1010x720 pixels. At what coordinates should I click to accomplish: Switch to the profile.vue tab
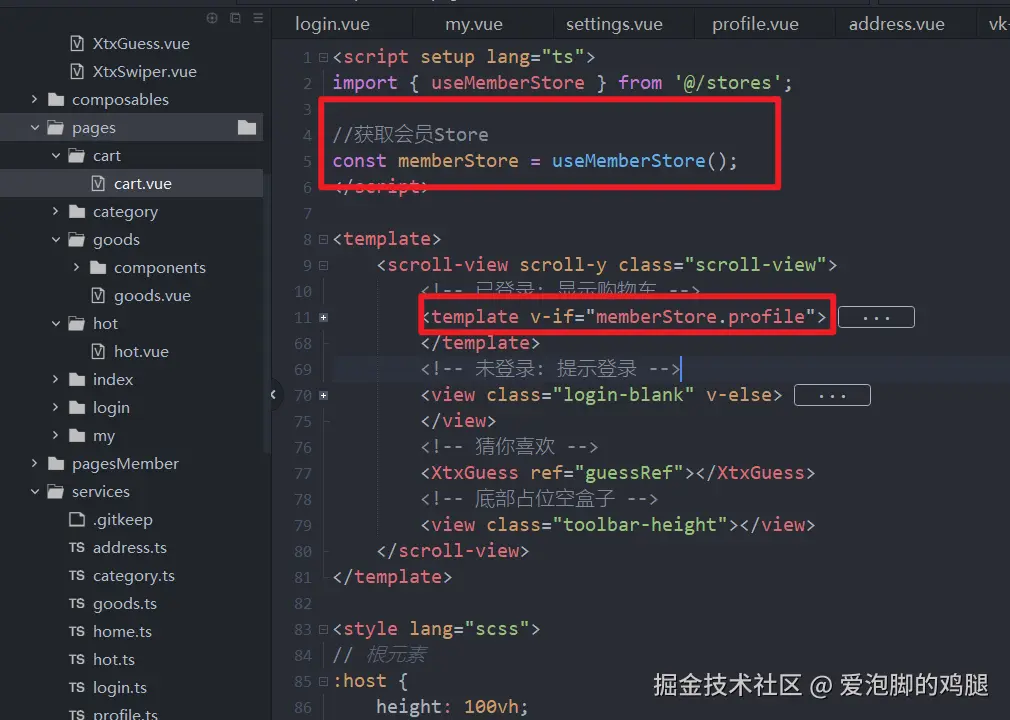(x=755, y=24)
